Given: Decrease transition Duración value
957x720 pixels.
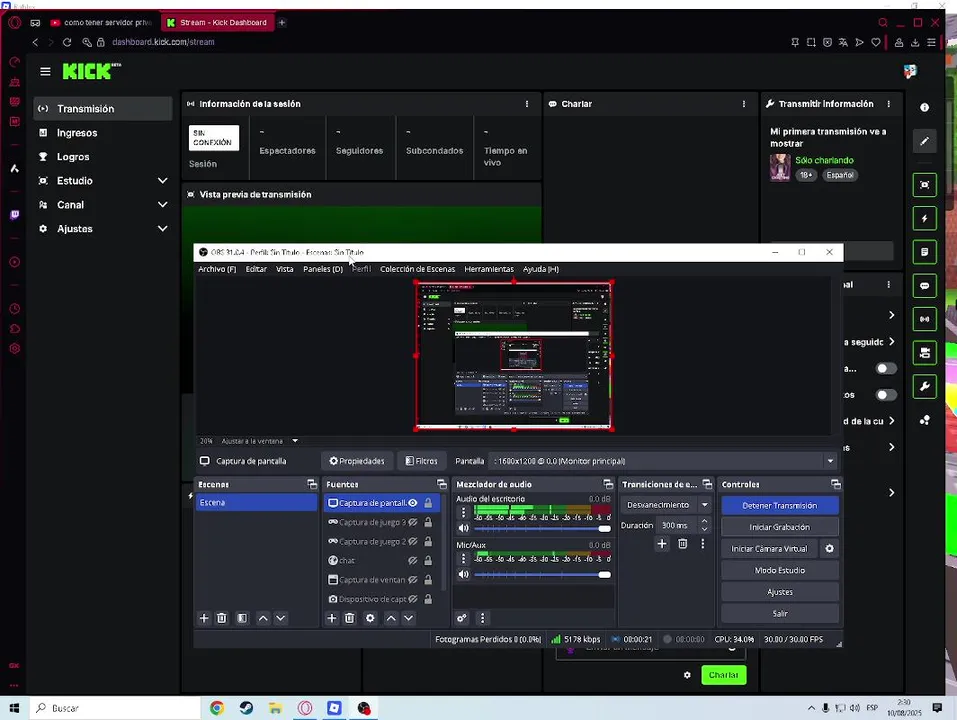Looking at the screenshot, I should [704, 529].
